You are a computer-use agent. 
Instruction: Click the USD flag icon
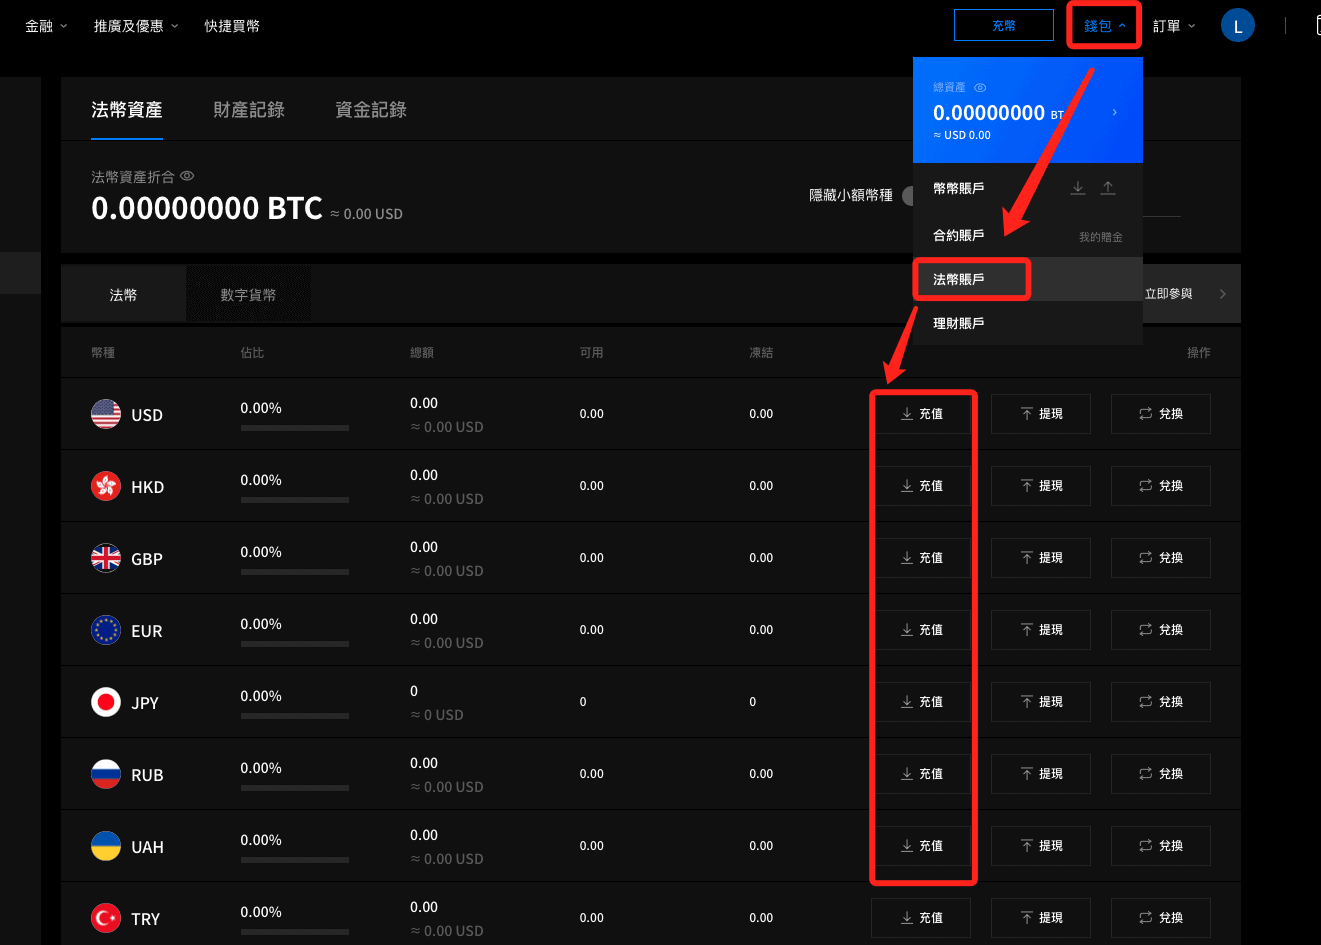106,413
